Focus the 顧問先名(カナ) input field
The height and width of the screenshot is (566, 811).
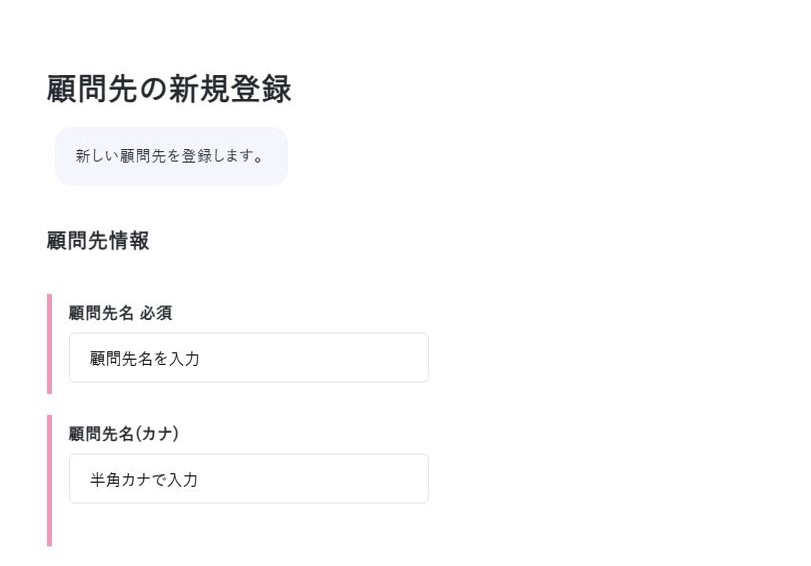click(249, 479)
